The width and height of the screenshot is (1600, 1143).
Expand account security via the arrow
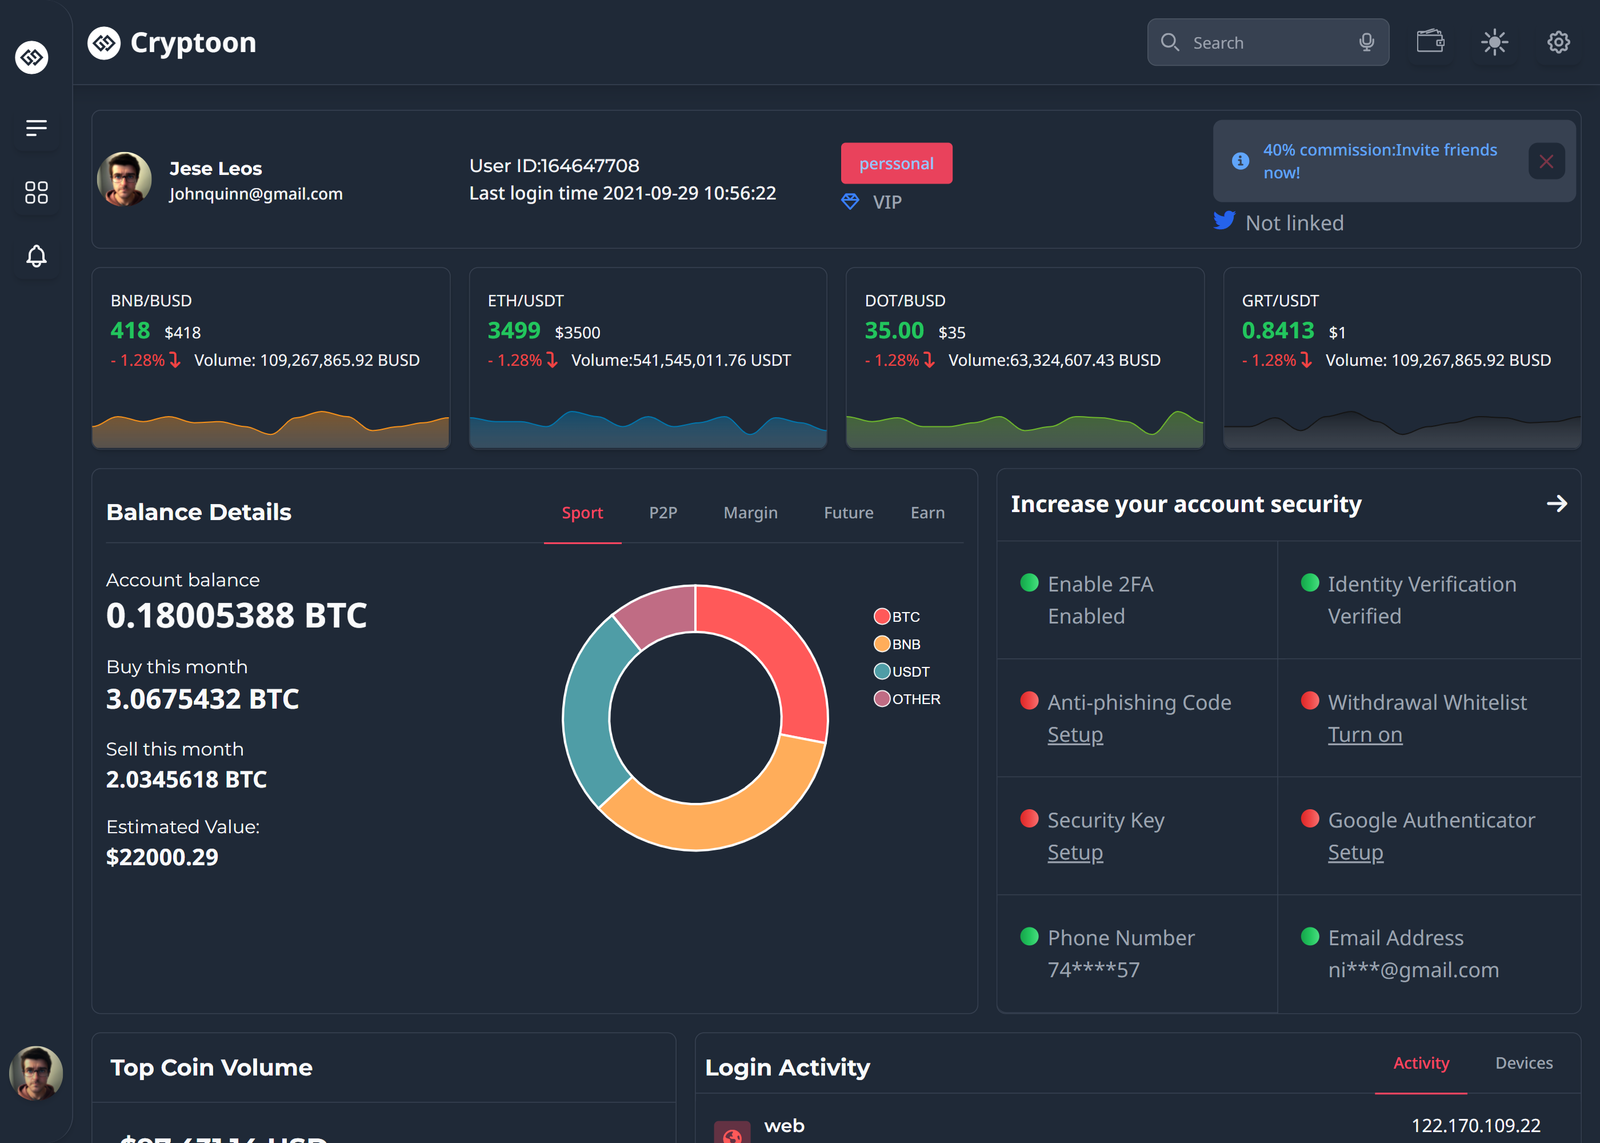(1556, 504)
